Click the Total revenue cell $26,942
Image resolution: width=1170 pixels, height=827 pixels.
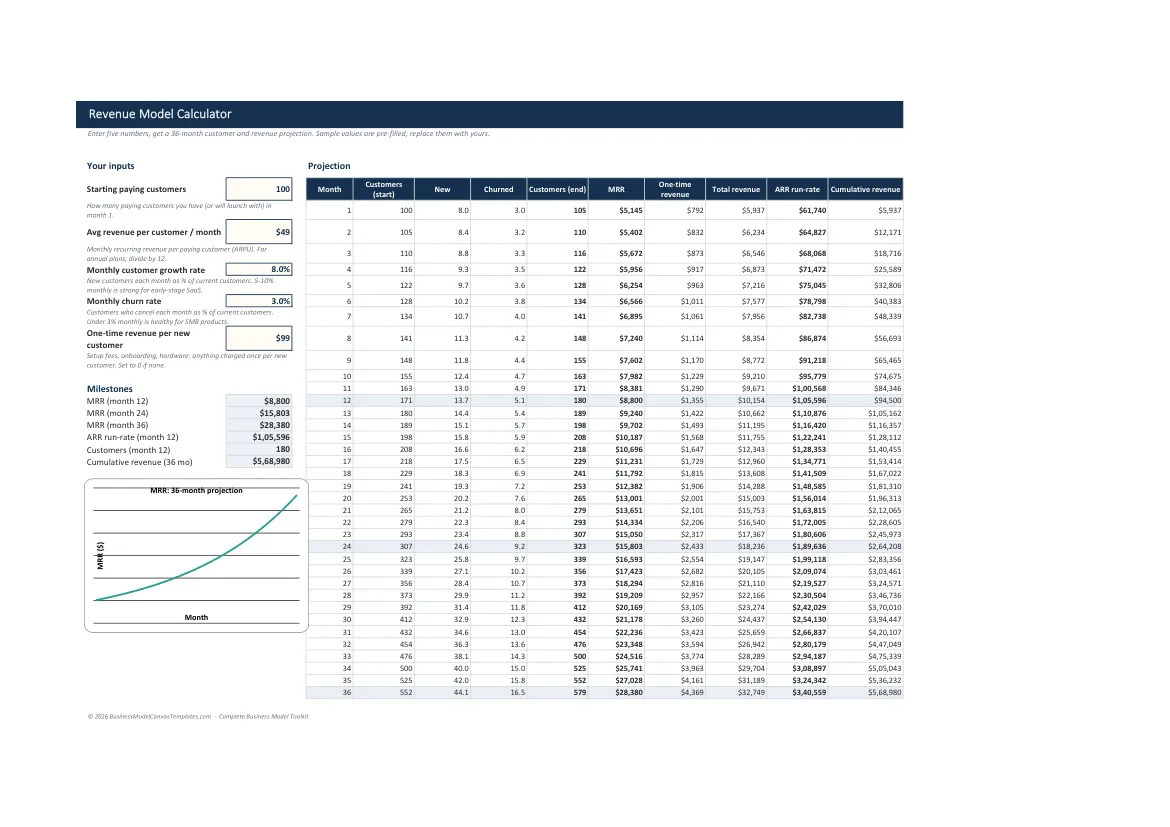click(736, 644)
